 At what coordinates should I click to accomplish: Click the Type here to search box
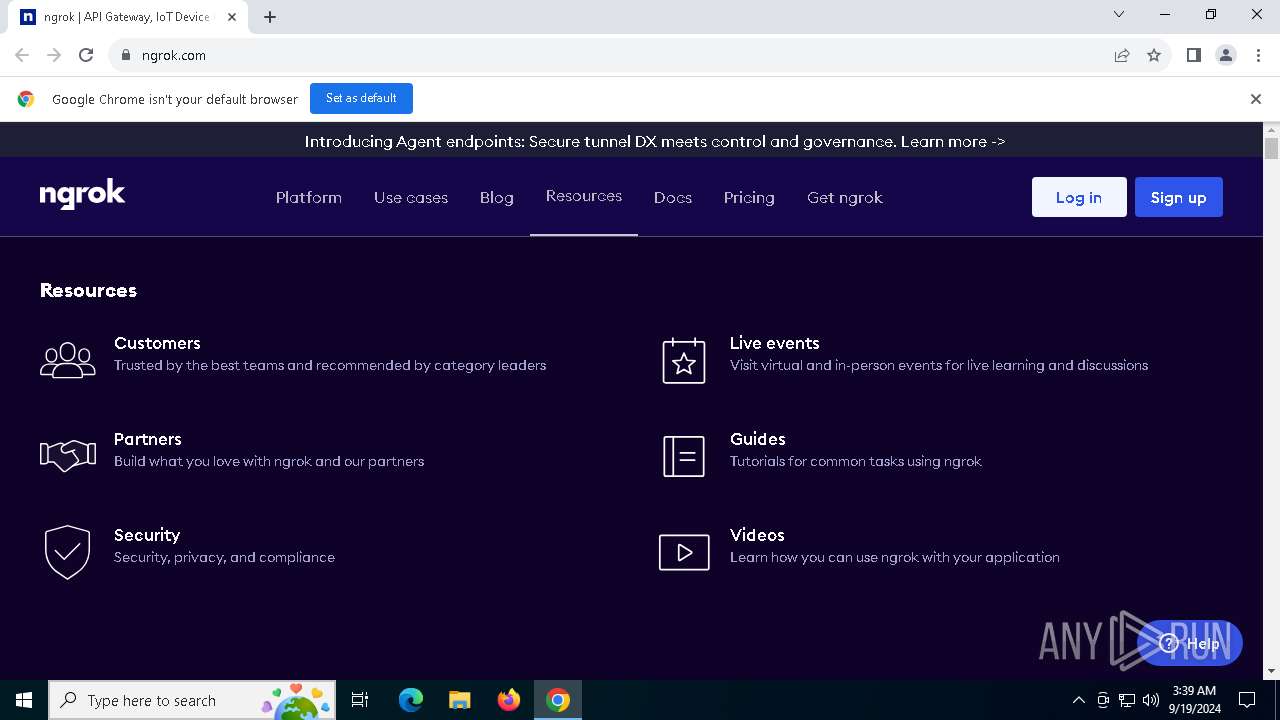point(192,700)
